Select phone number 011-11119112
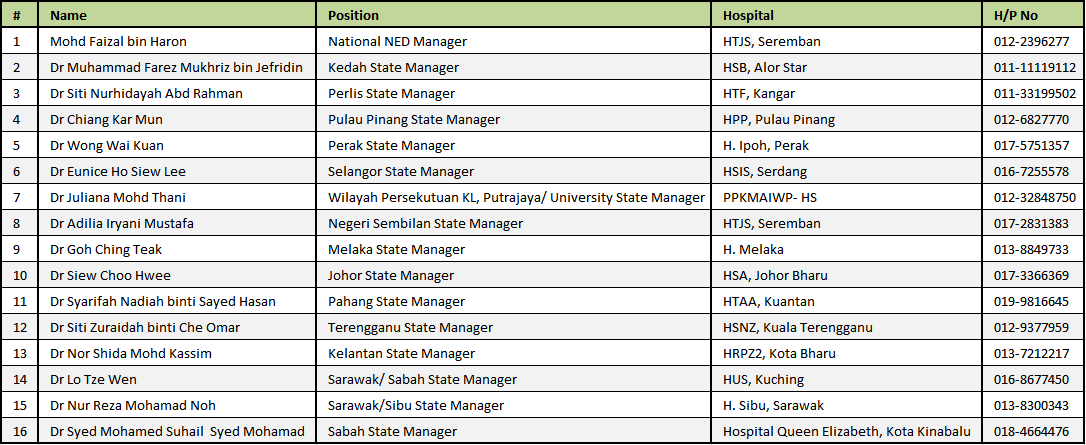1086x445 pixels. [x=1034, y=68]
